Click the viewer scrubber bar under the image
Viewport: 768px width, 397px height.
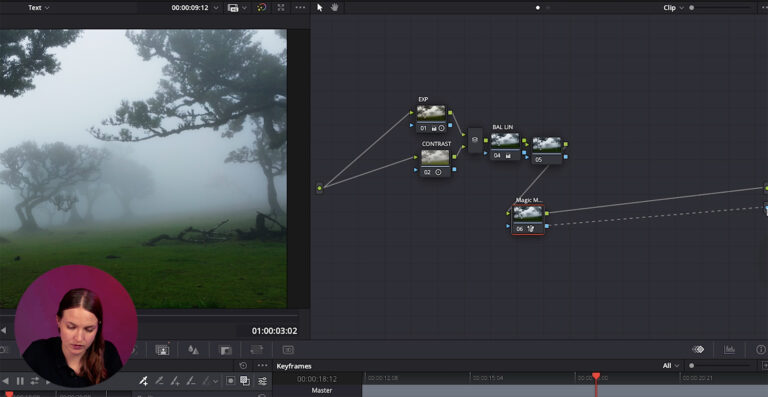point(149,316)
